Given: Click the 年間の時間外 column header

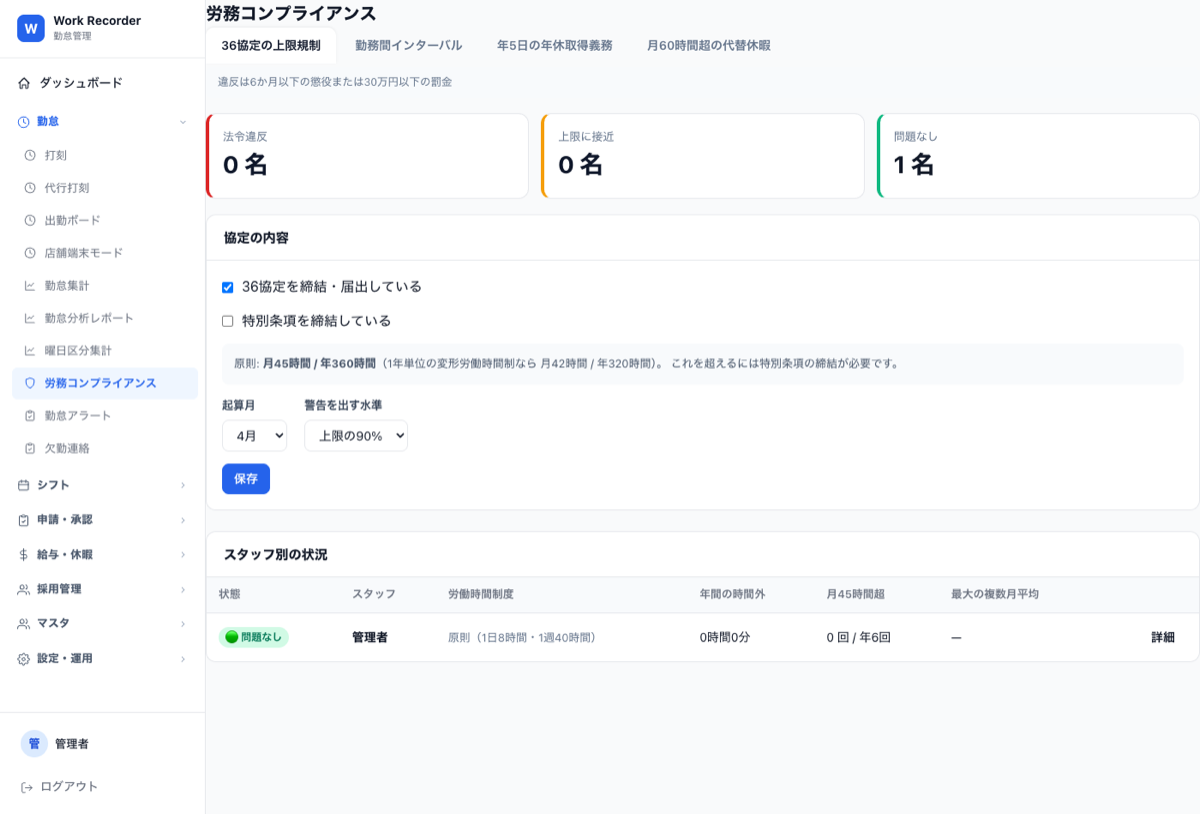Looking at the screenshot, I should tap(732, 594).
